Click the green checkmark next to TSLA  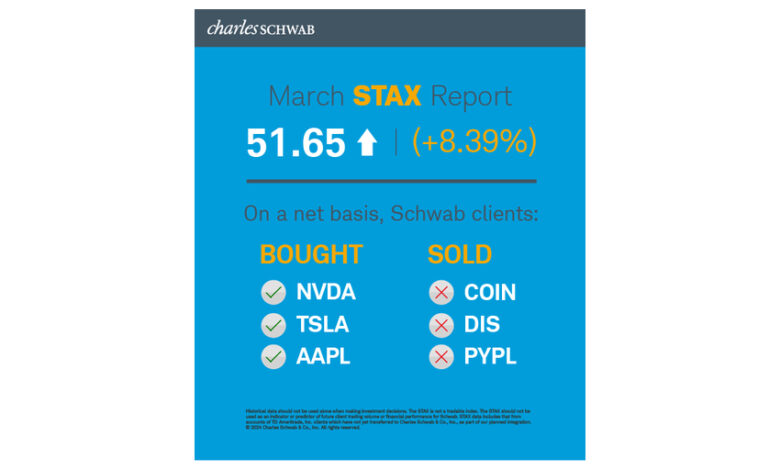click(x=273, y=325)
